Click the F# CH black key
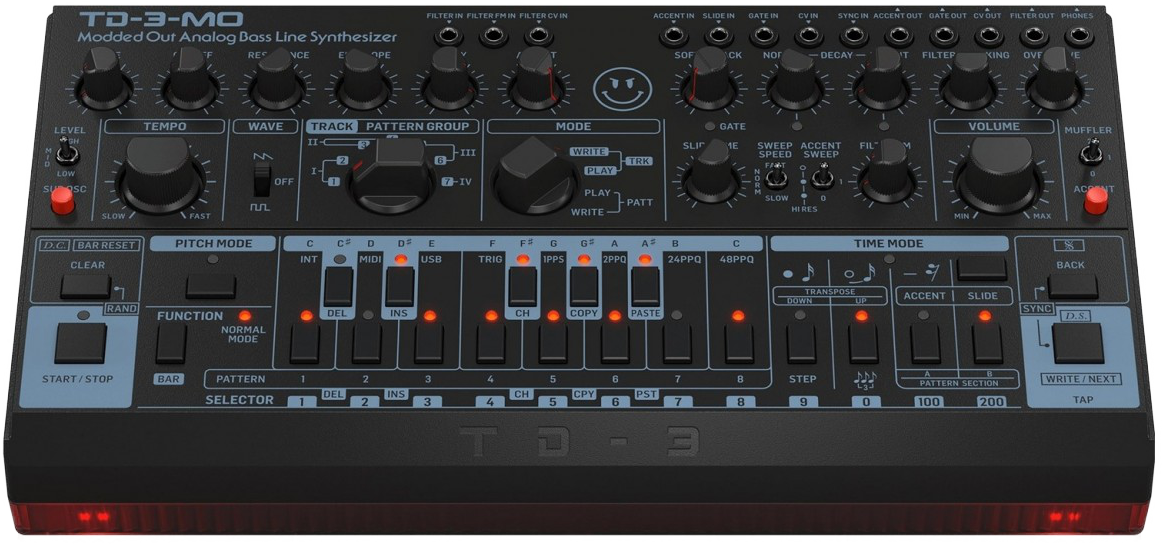 coord(522,287)
